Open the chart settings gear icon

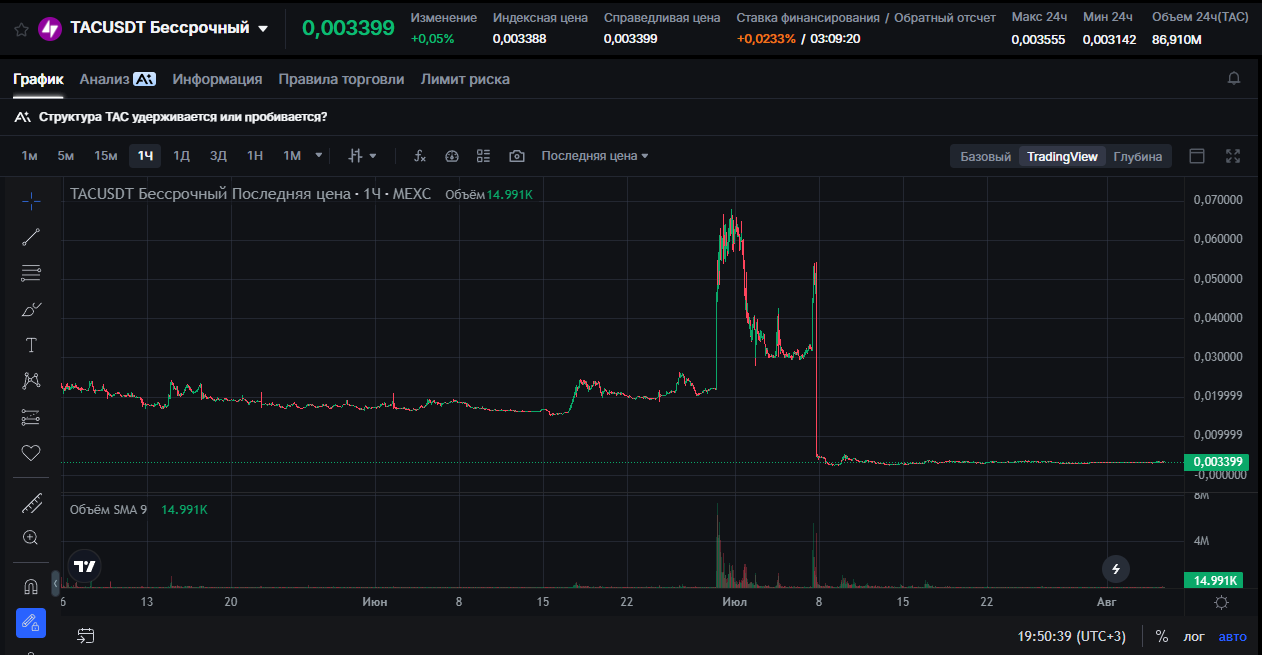pos(1221,602)
